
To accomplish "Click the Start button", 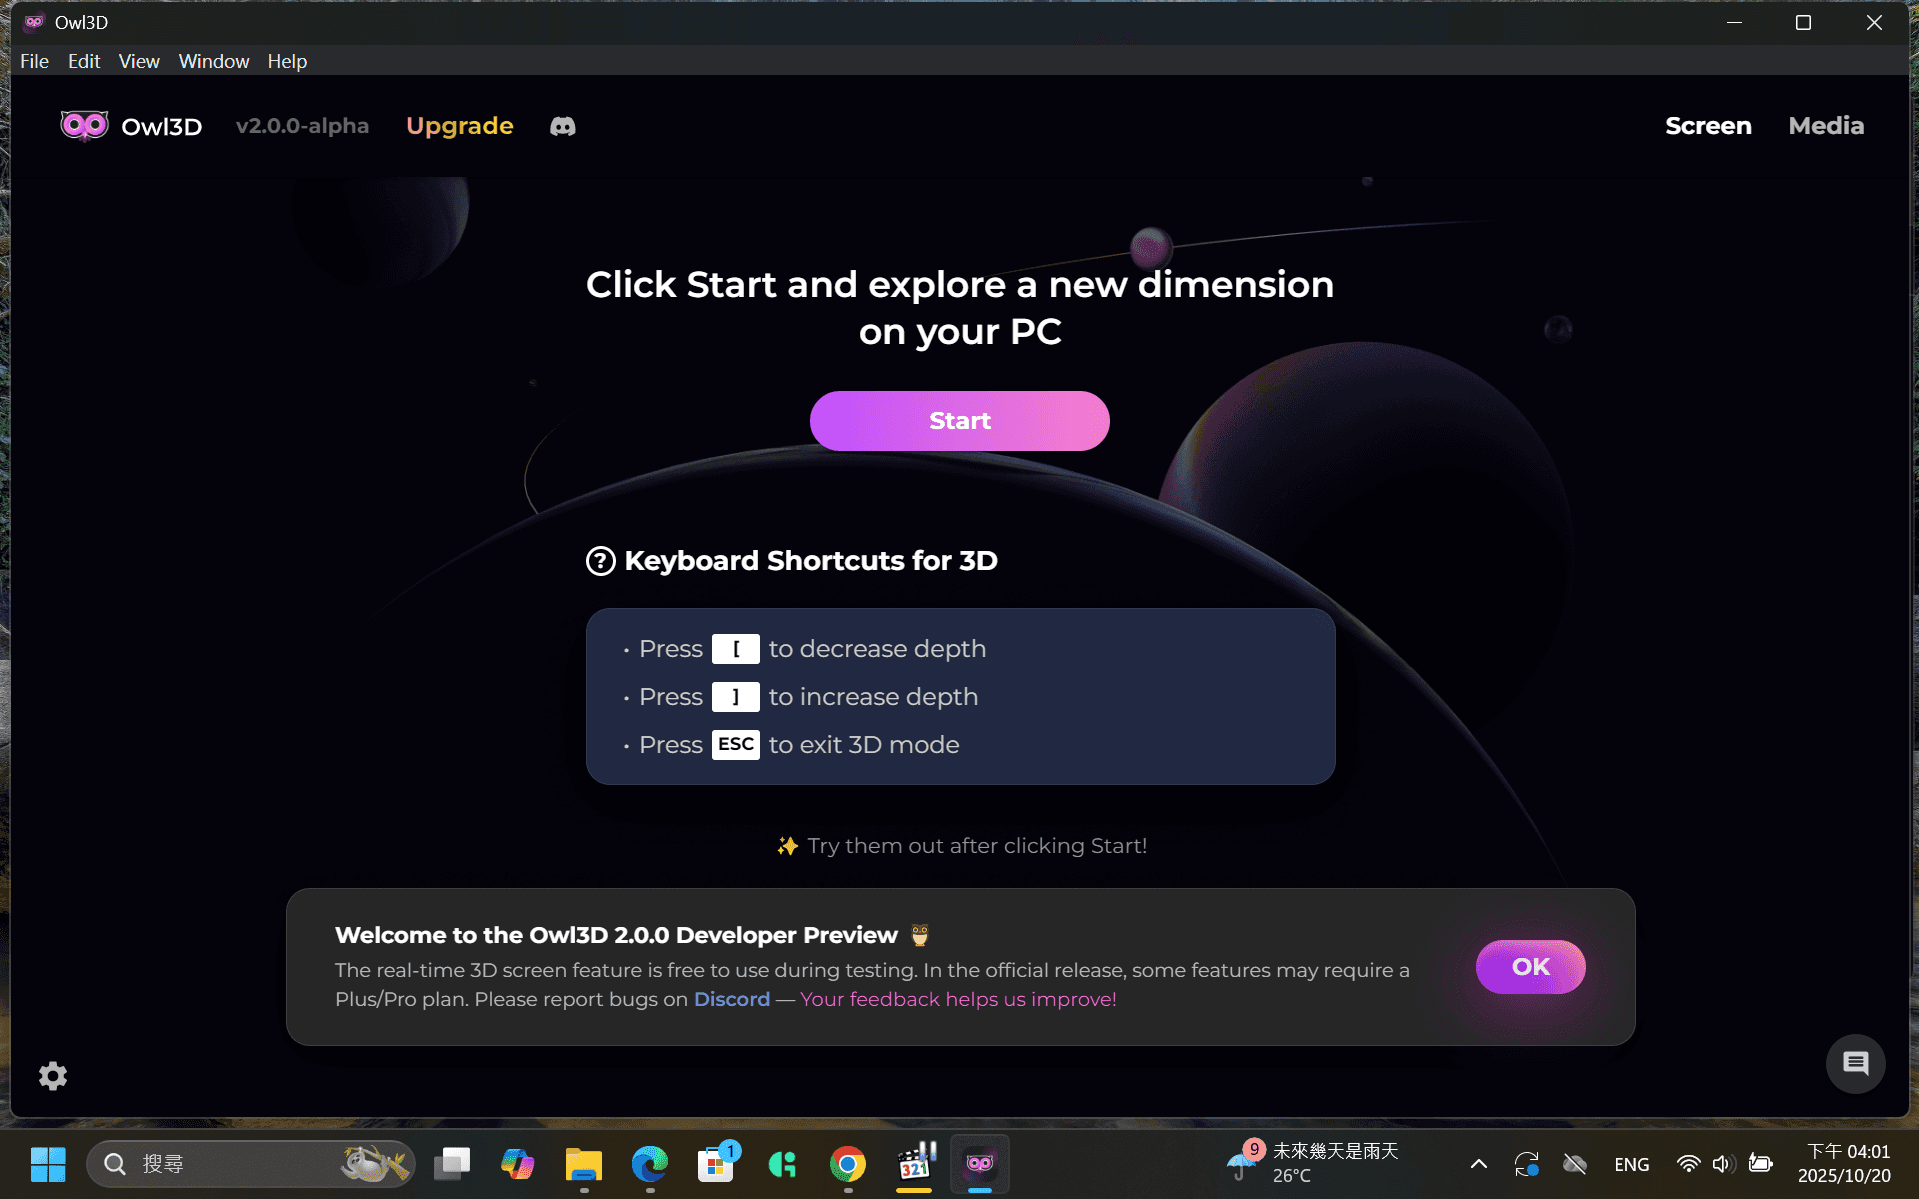I will point(960,421).
